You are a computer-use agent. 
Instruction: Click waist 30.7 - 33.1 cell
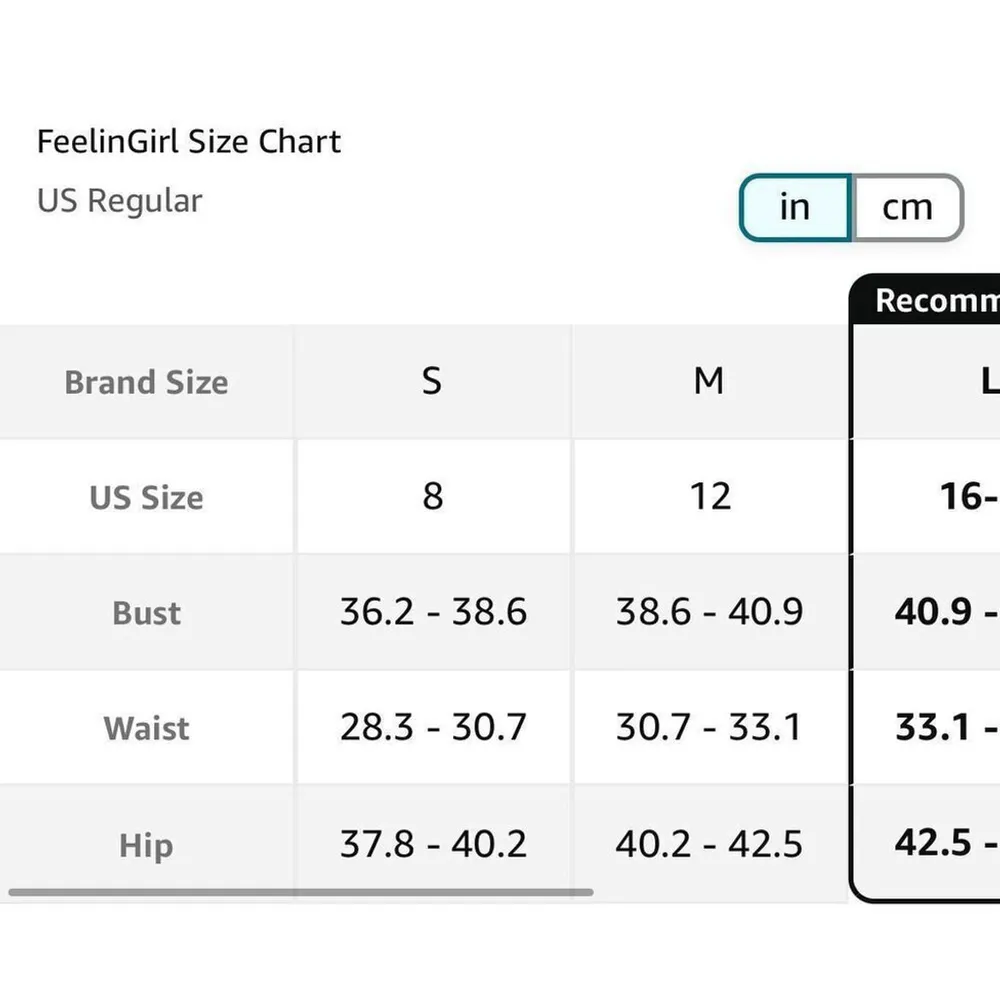pyautogui.click(x=709, y=727)
